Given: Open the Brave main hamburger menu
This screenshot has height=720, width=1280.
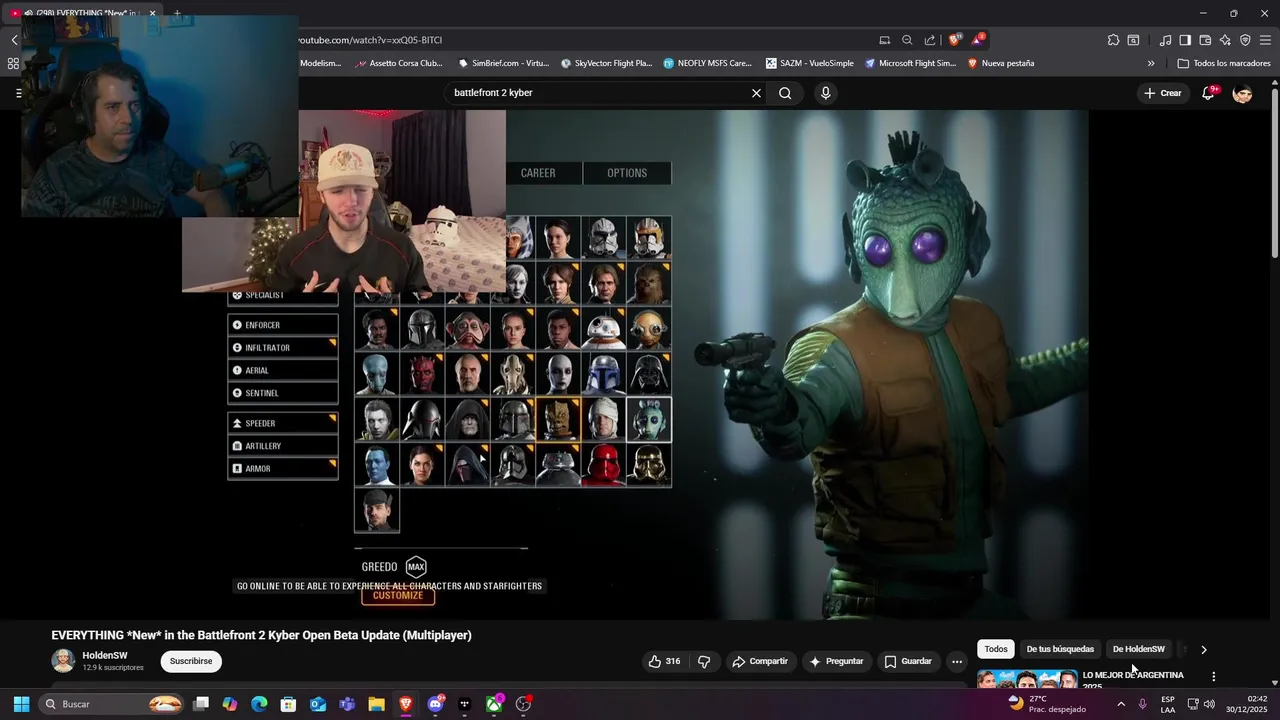Looking at the screenshot, I should [1266, 40].
